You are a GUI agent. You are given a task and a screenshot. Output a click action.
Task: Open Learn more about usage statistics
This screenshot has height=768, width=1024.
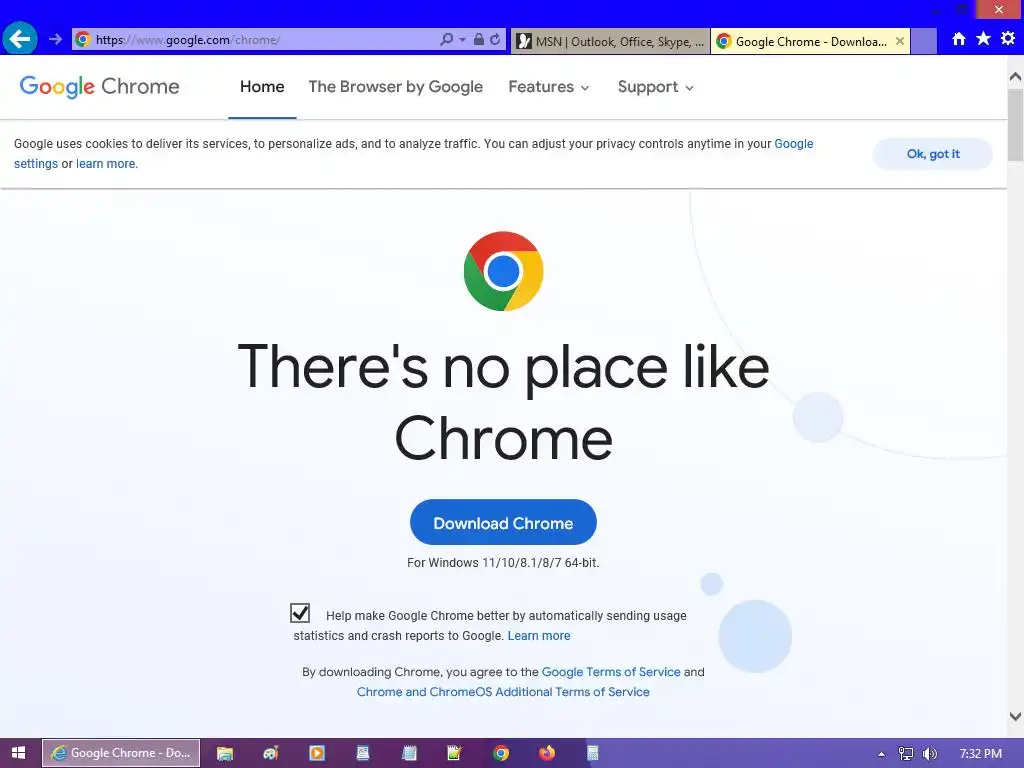(539, 635)
